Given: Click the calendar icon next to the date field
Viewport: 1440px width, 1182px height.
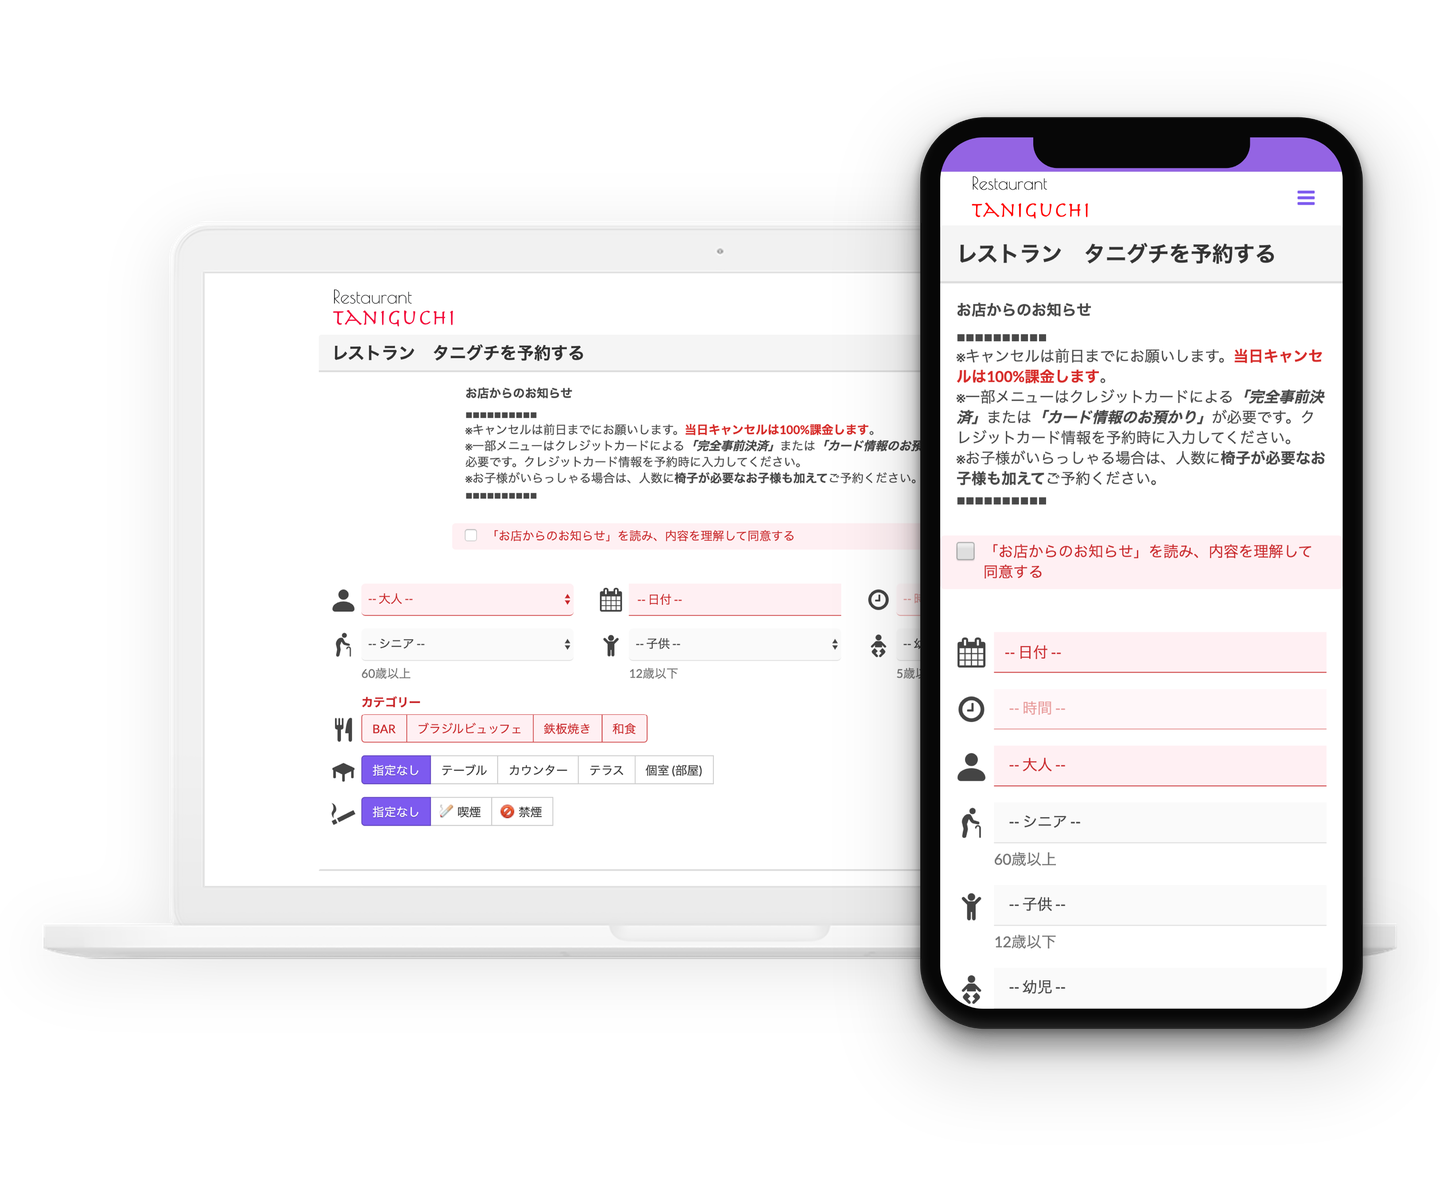Looking at the screenshot, I should (x=610, y=599).
